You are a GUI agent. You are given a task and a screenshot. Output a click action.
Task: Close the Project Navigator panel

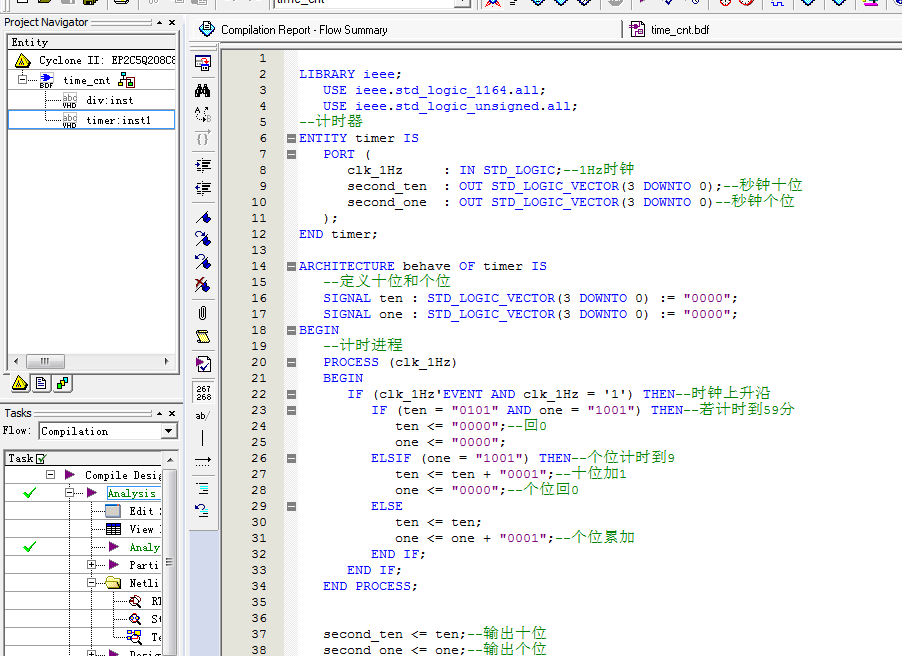(x=172, y=22)
